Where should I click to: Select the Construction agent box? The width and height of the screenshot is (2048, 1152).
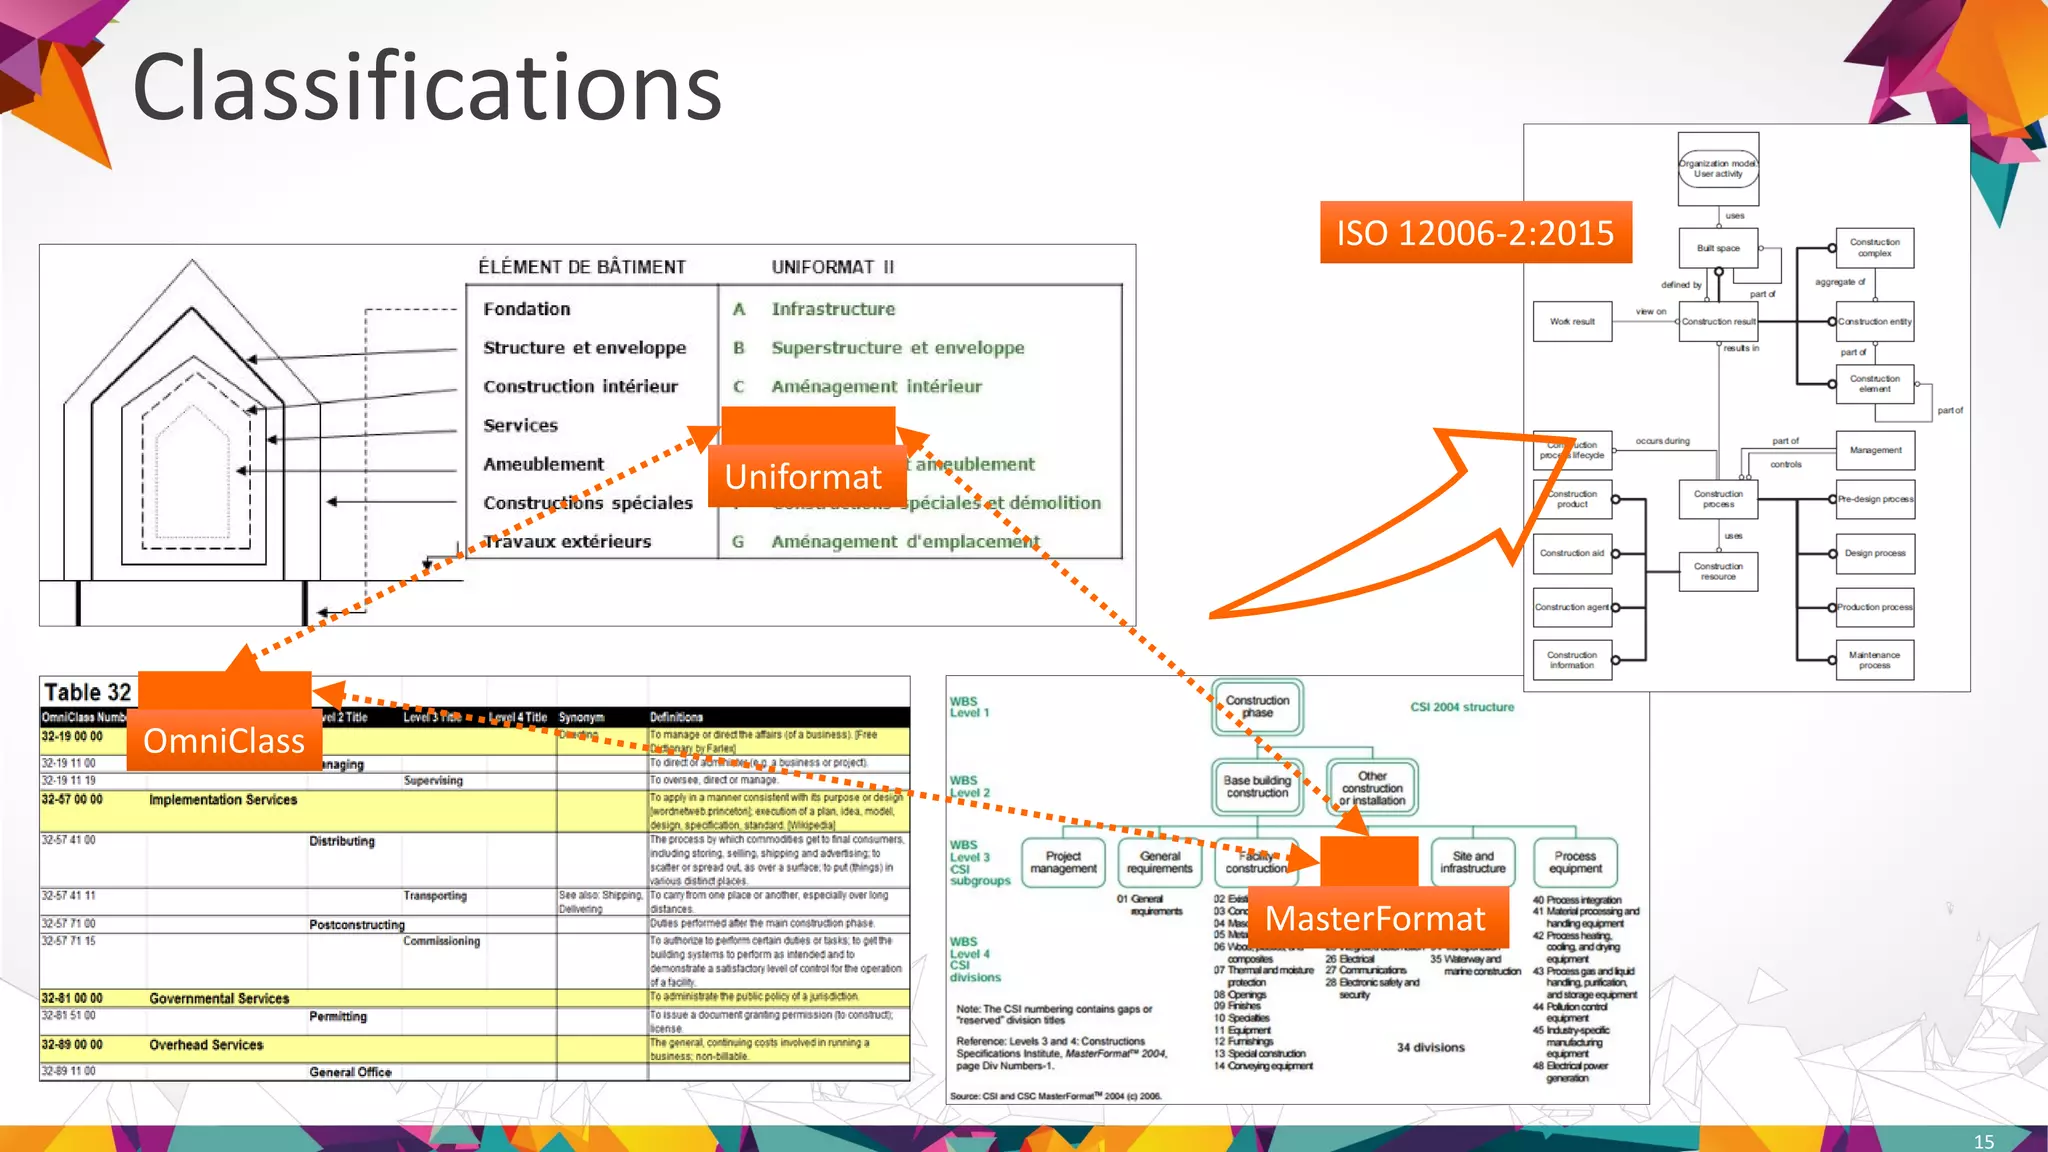pos(1572,607)
